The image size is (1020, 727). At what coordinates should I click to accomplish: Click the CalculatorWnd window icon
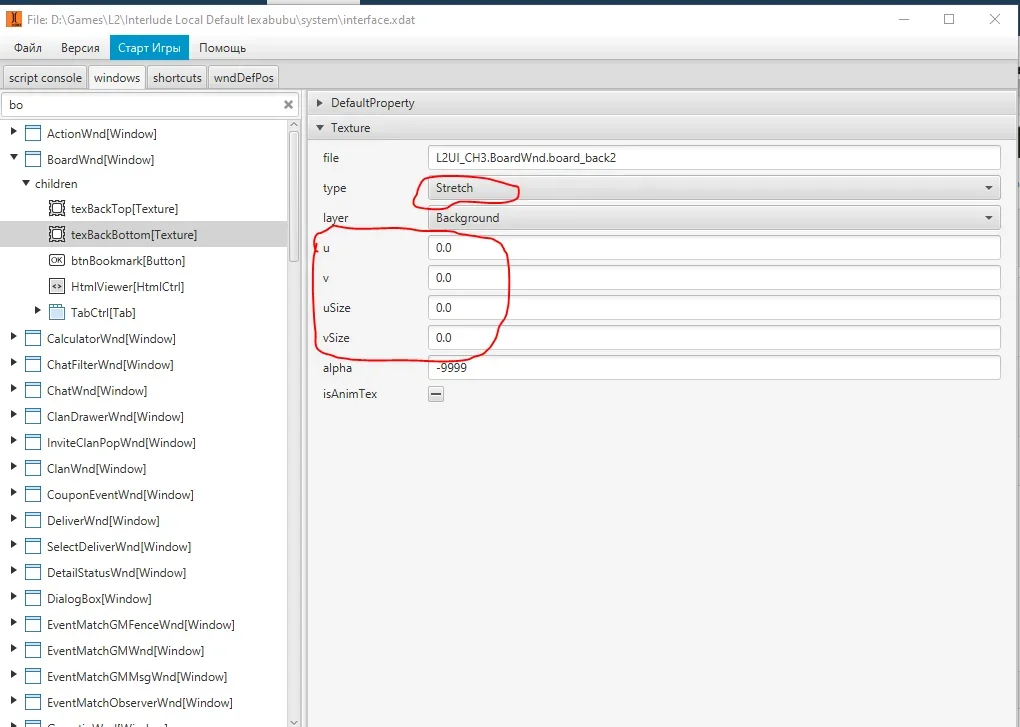(33, 339)
